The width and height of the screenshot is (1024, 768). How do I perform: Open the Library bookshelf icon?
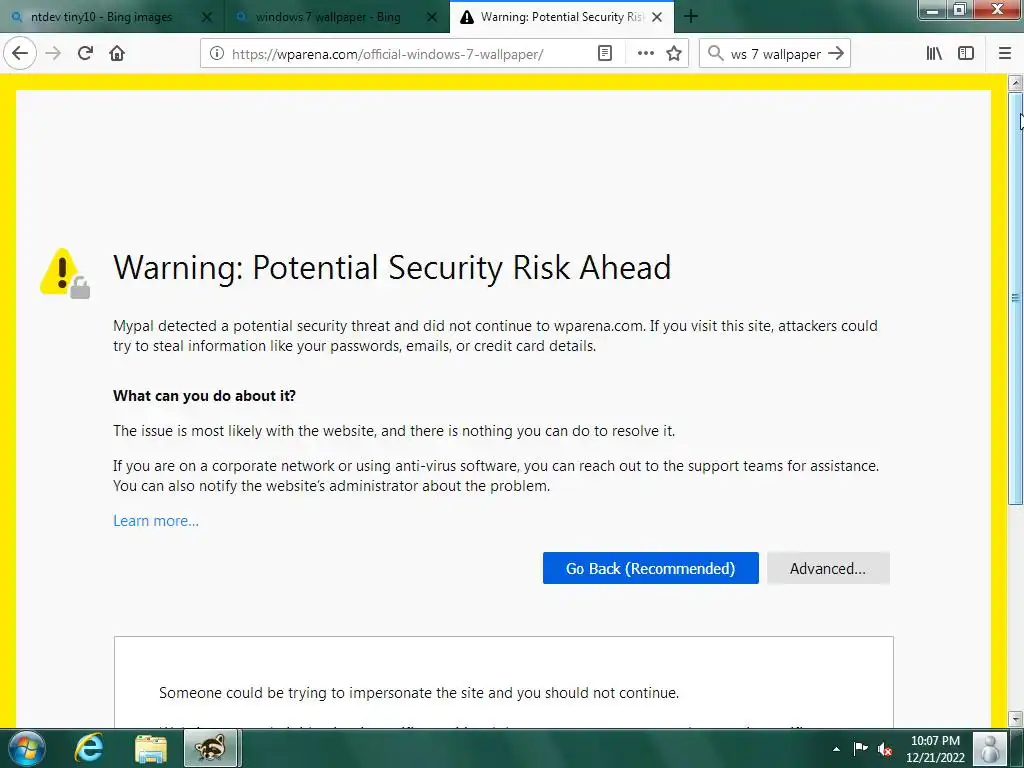point(934,54)
